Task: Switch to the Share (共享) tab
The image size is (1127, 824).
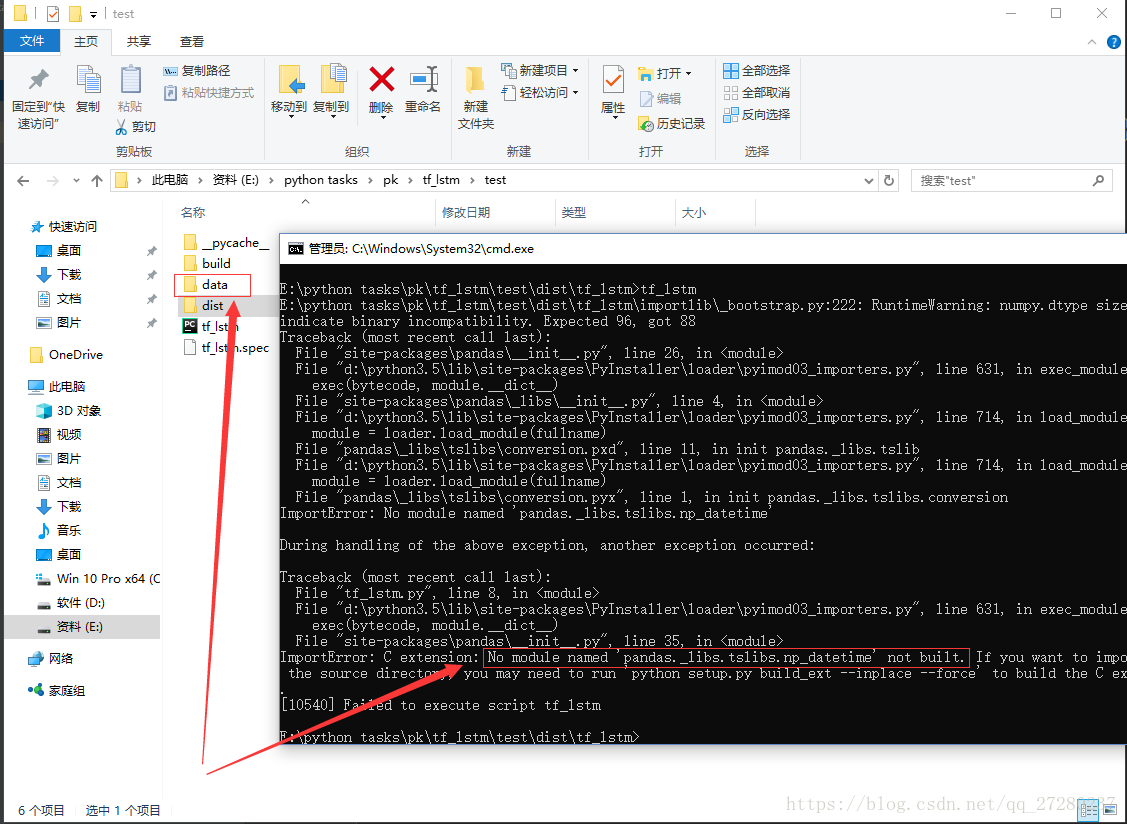Action: tap(139, 42)
